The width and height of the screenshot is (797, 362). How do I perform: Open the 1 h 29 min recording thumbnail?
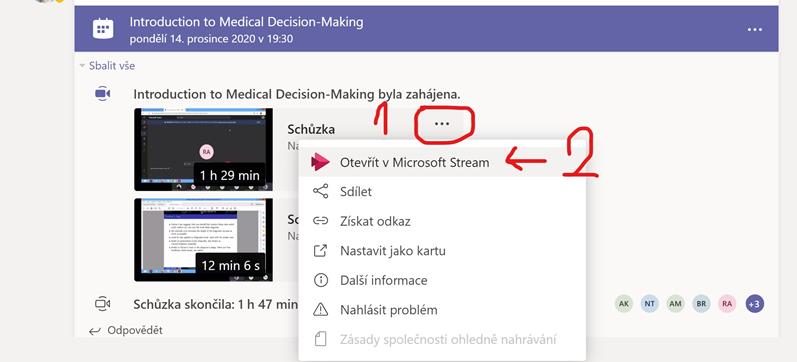point(203,149)
